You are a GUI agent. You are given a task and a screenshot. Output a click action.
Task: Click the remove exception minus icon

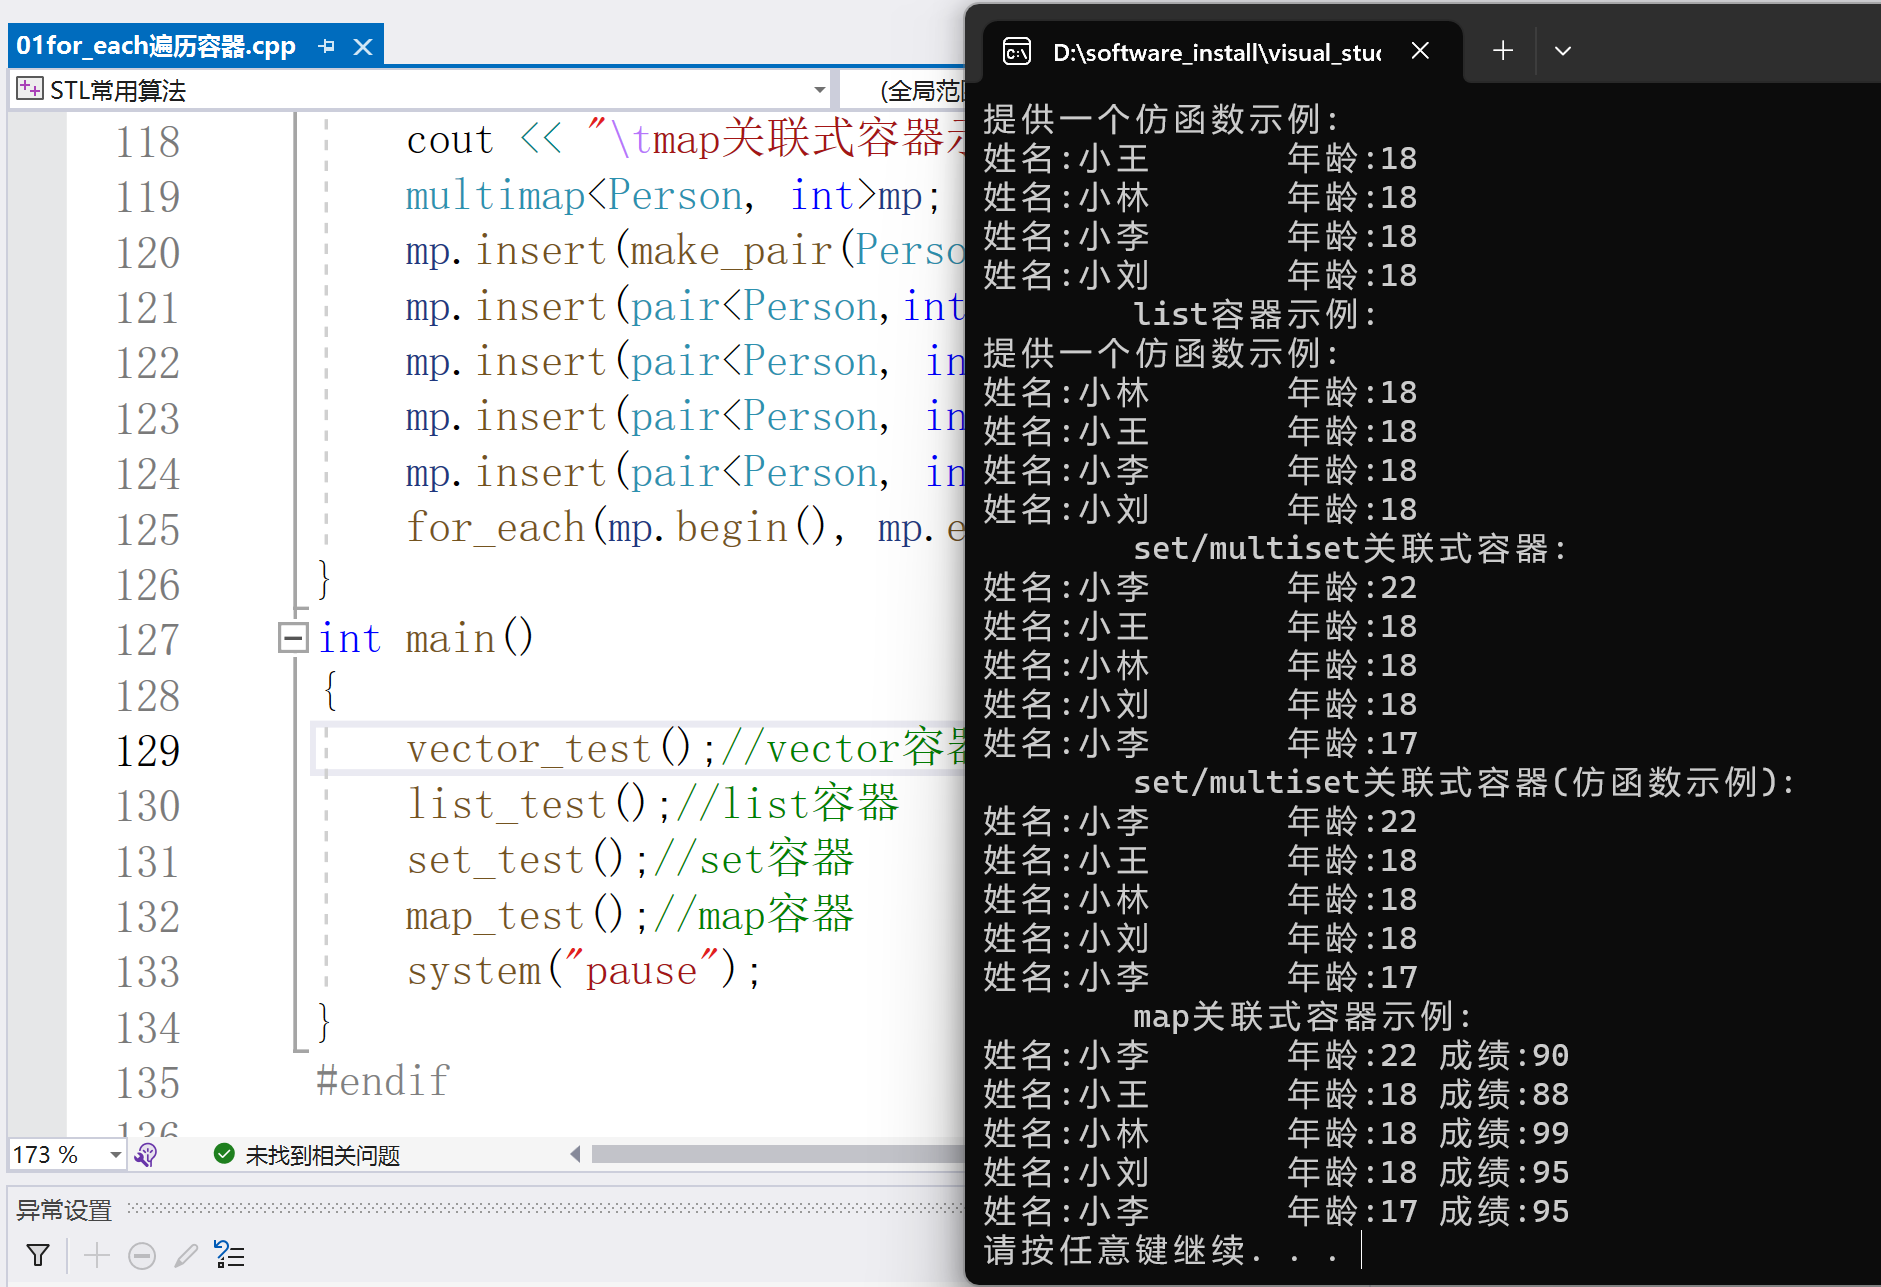[x=142, y=1255]
